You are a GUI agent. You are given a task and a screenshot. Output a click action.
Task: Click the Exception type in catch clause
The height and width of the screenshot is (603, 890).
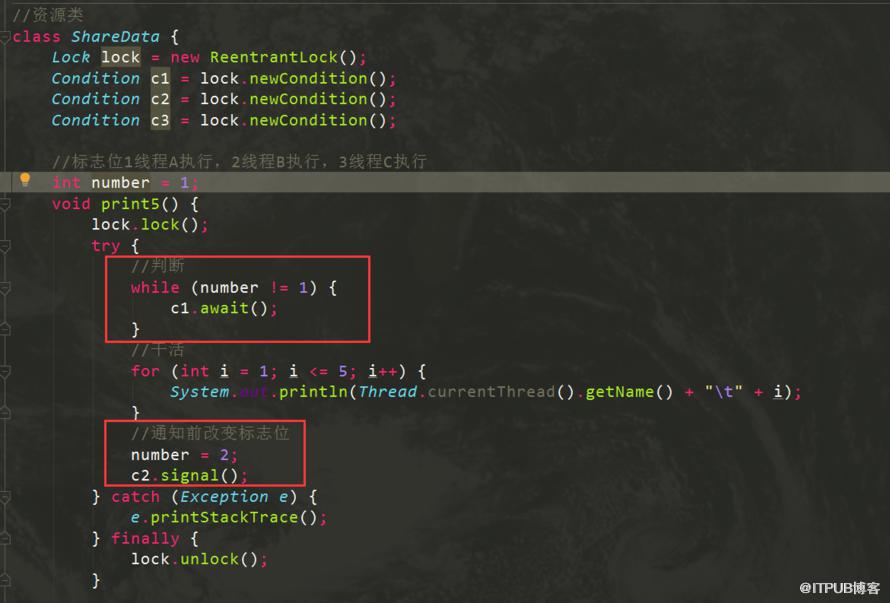coord(224,497)
